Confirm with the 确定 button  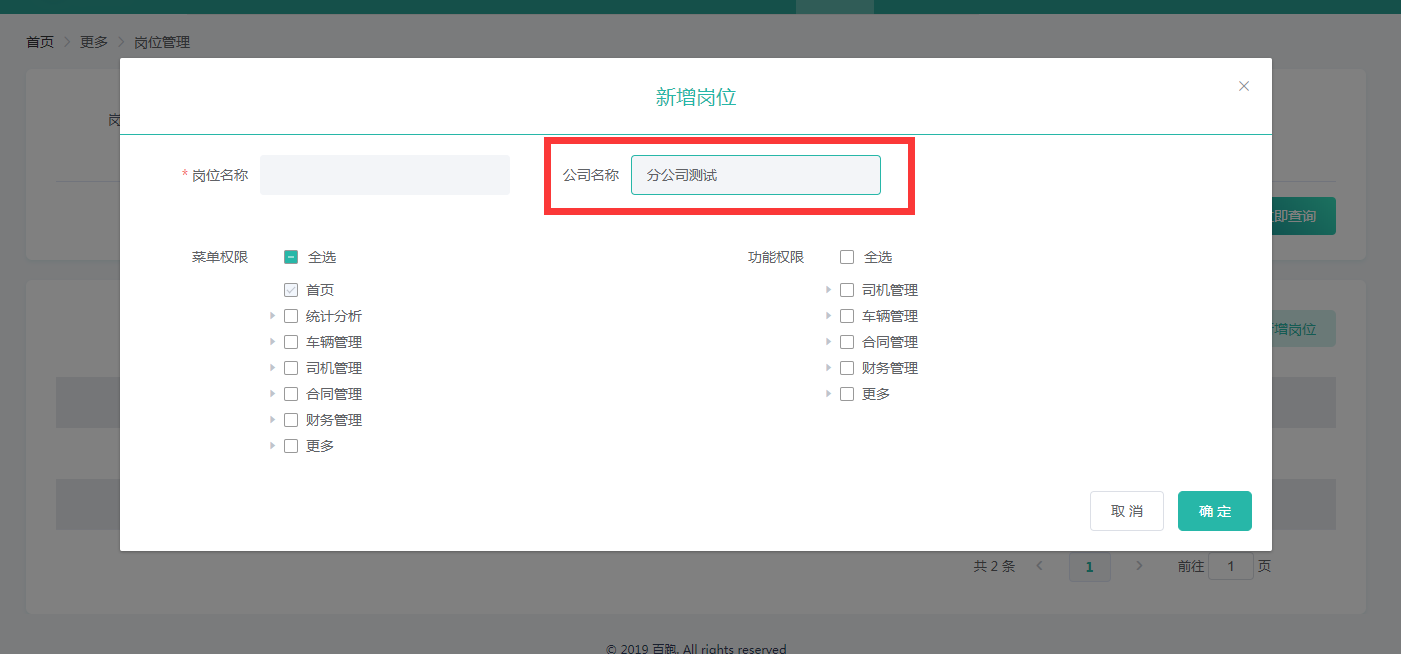(1214, 511)
